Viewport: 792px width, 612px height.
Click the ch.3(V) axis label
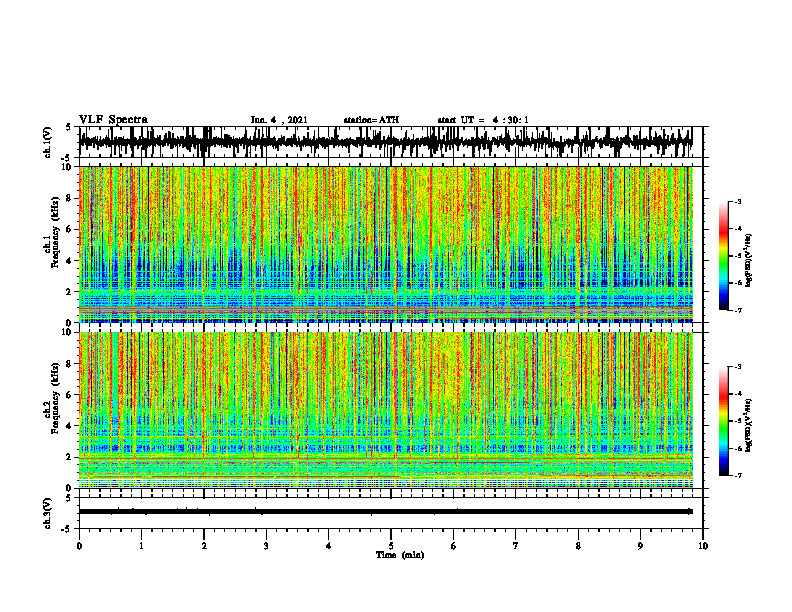click(x=48, y=513)
